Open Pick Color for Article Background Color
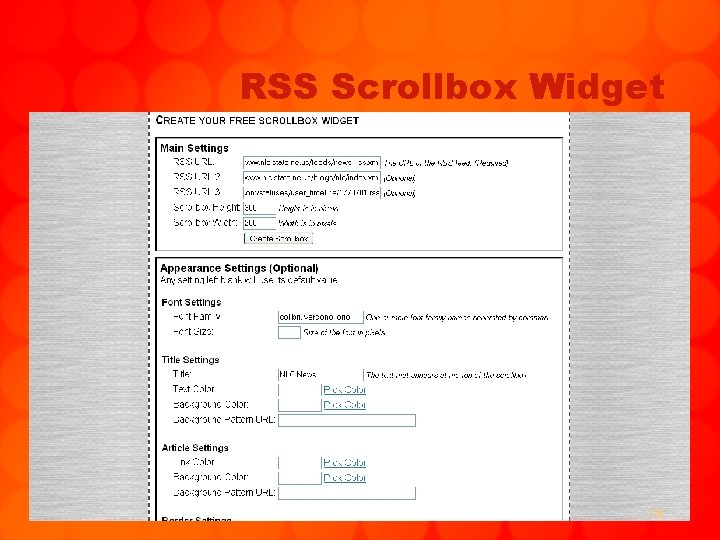Image resolution: width=720 pixels, height=540 pixels. (344, 478)
